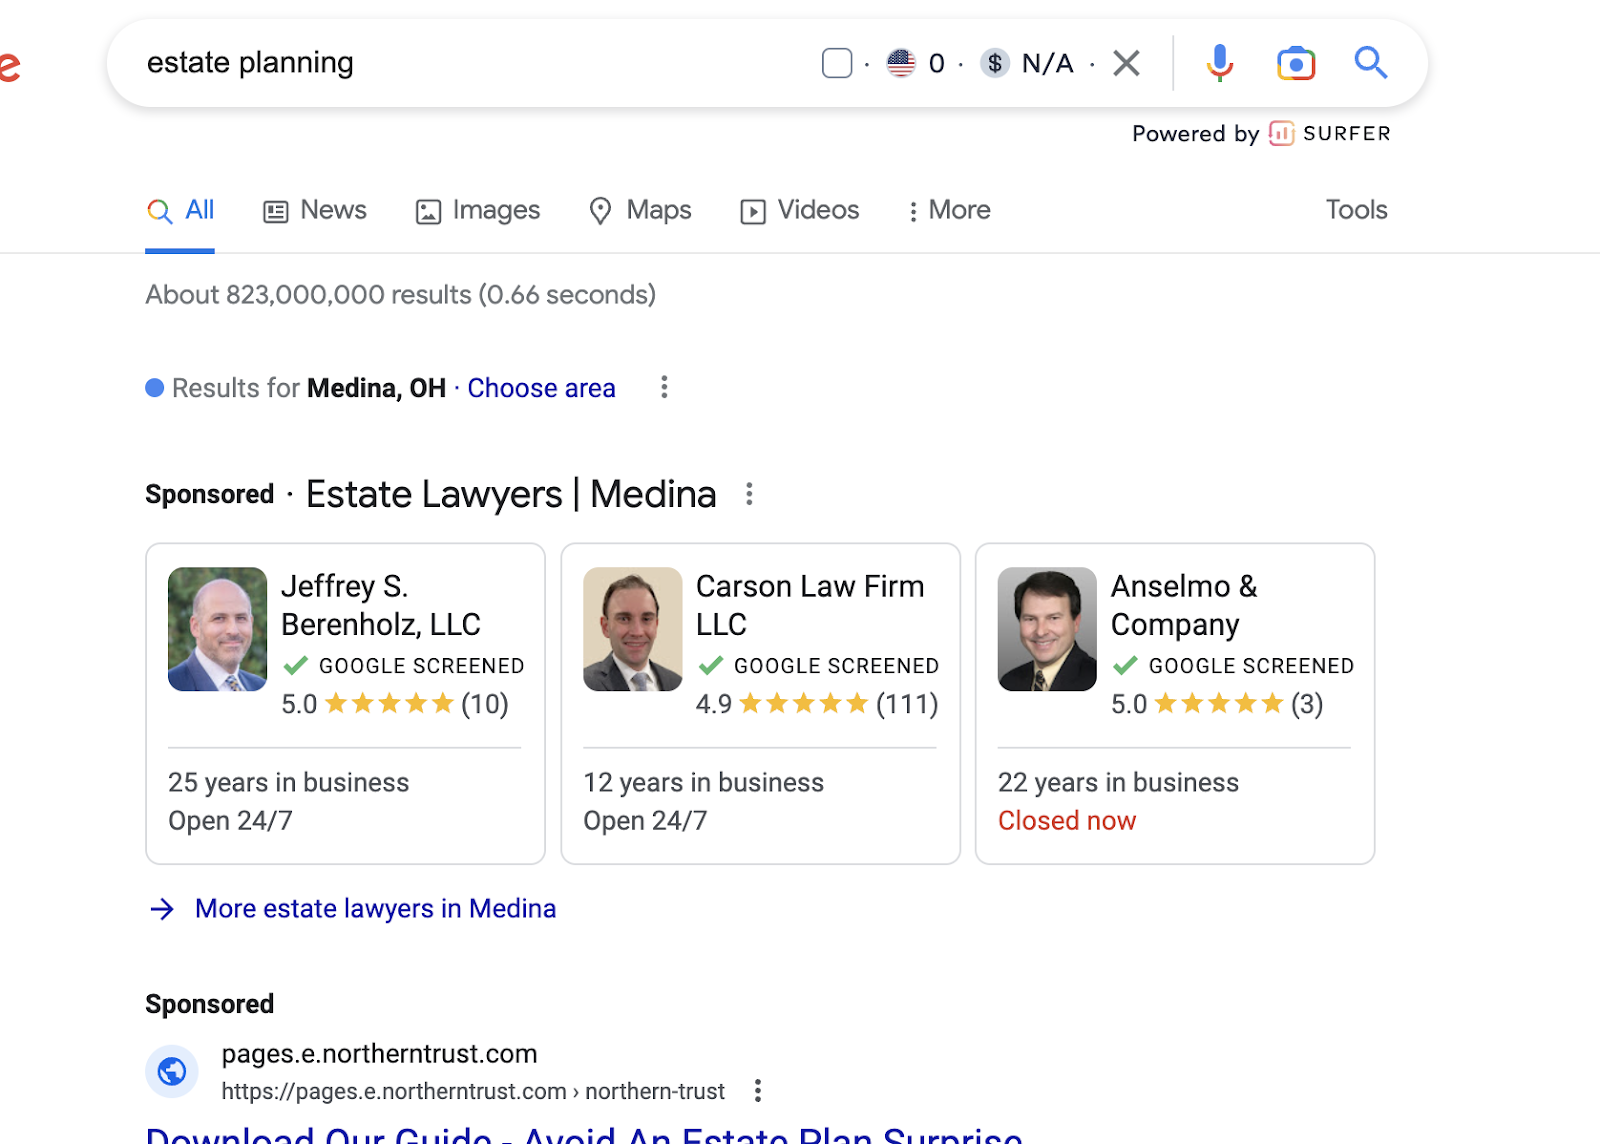Click the 'Medina, OH' location text
The width and height of the screenshot is (1600, 1144).
pos(376,388)
